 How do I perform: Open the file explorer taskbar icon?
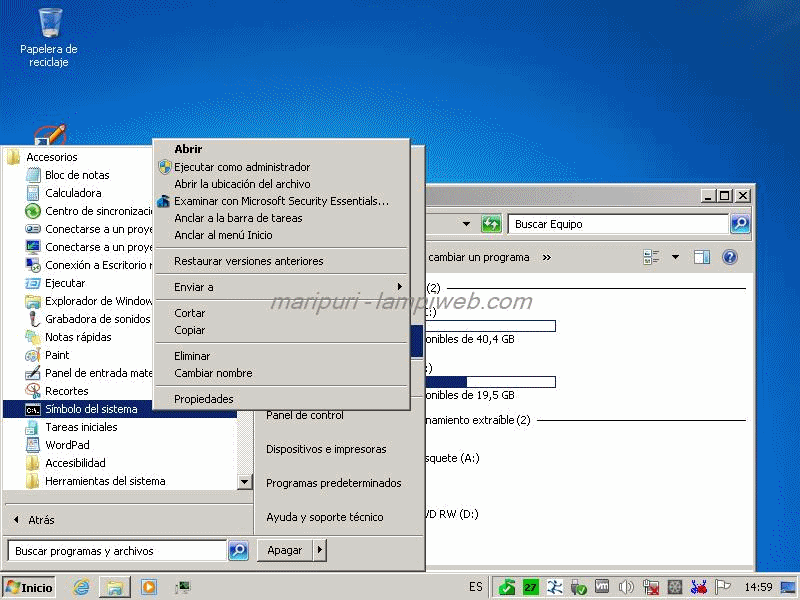coord(115,587)
